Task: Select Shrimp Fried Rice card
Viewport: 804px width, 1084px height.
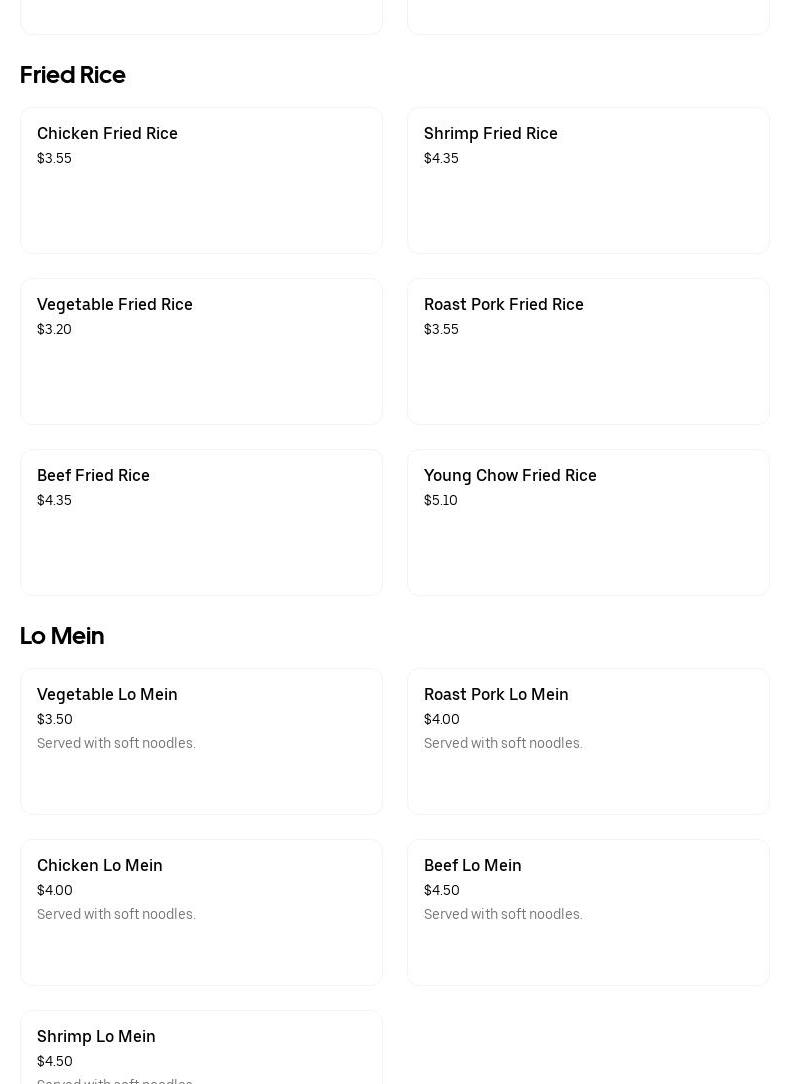Action: pos(588,180)
